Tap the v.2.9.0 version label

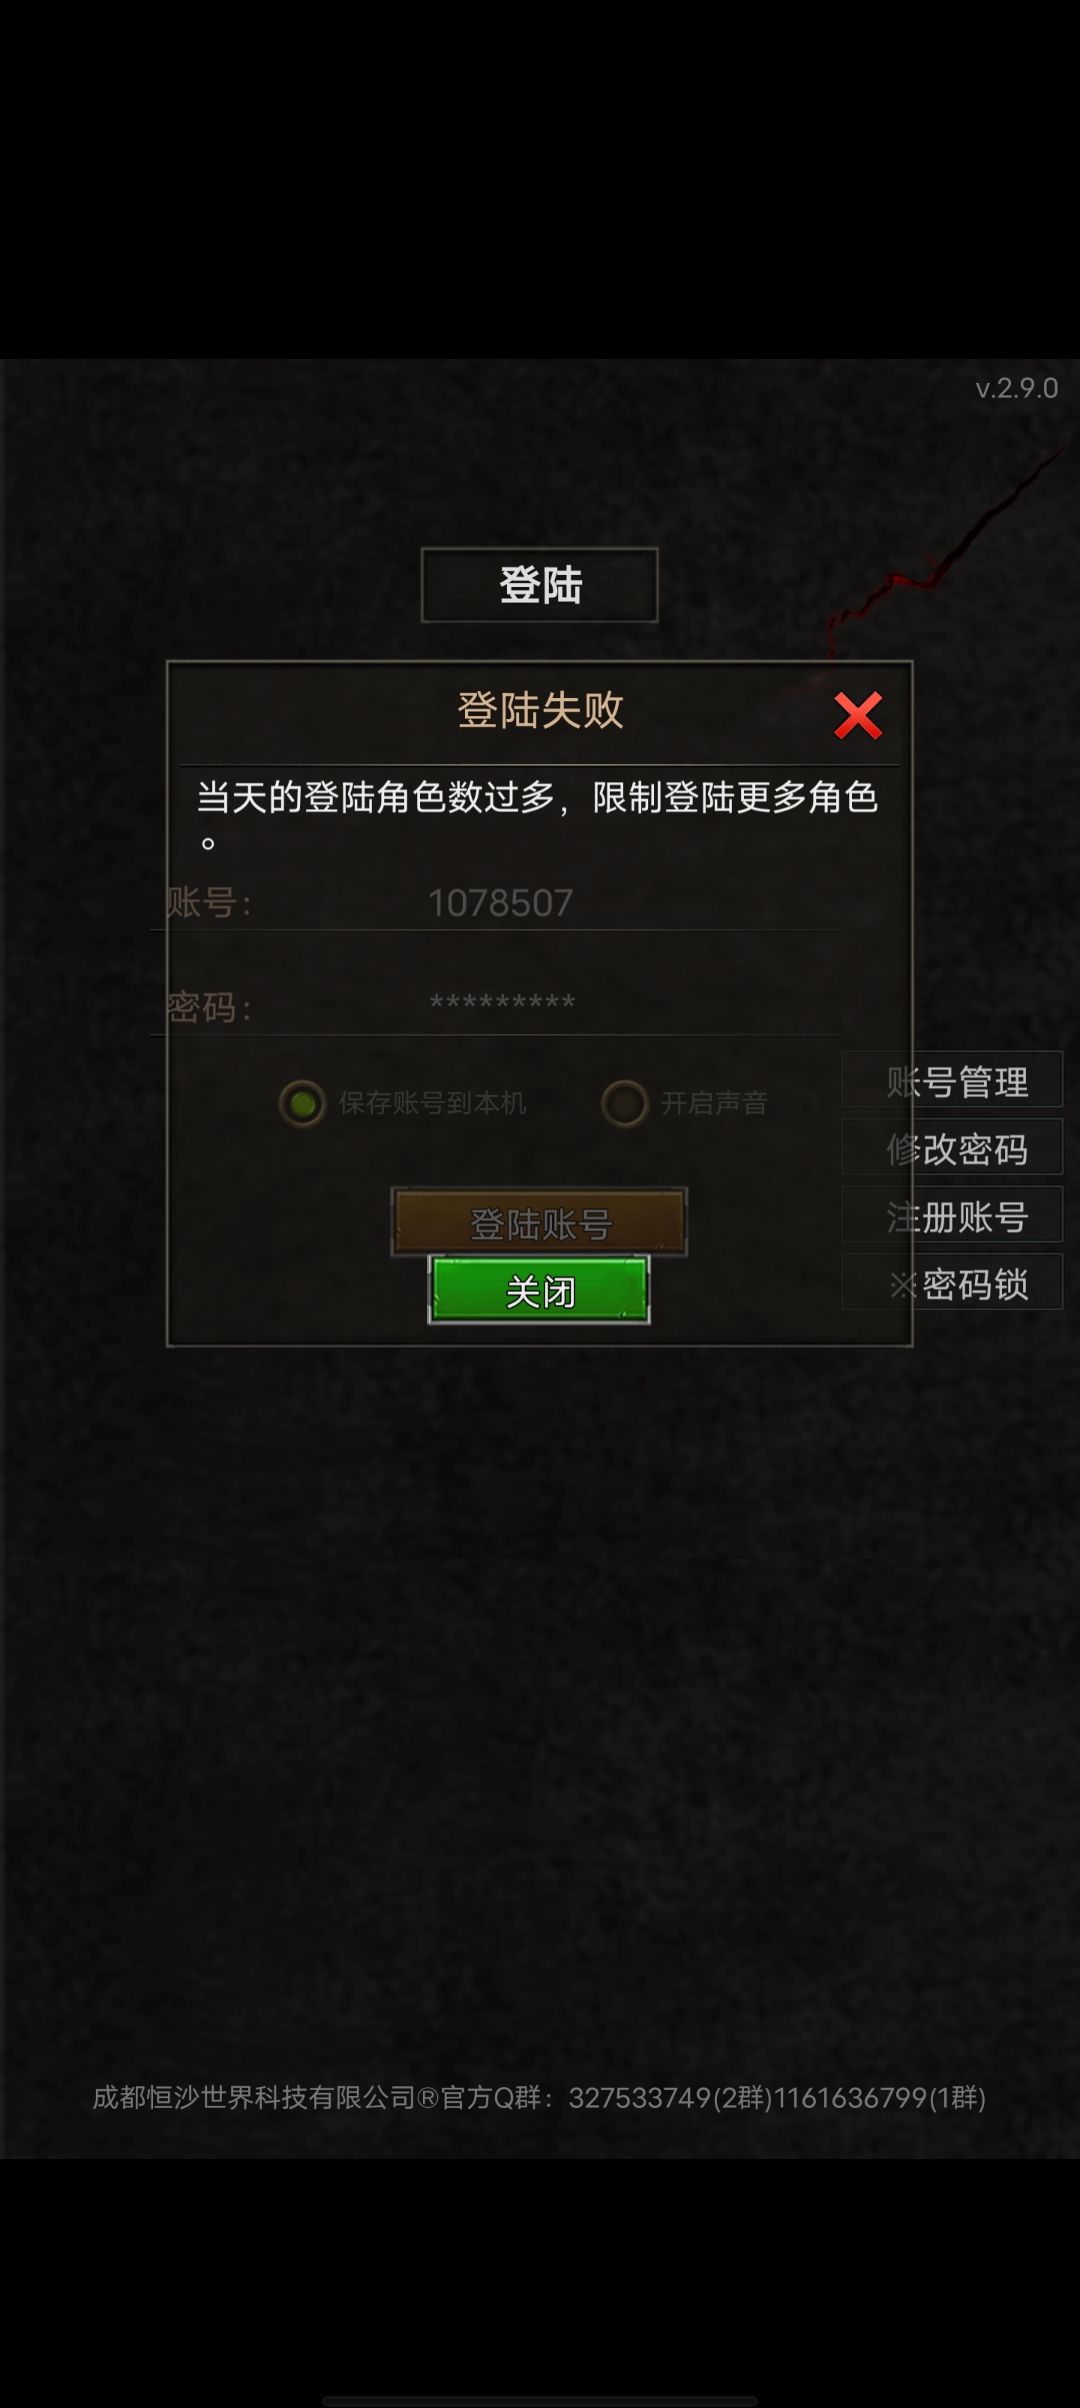point(1017,388)
